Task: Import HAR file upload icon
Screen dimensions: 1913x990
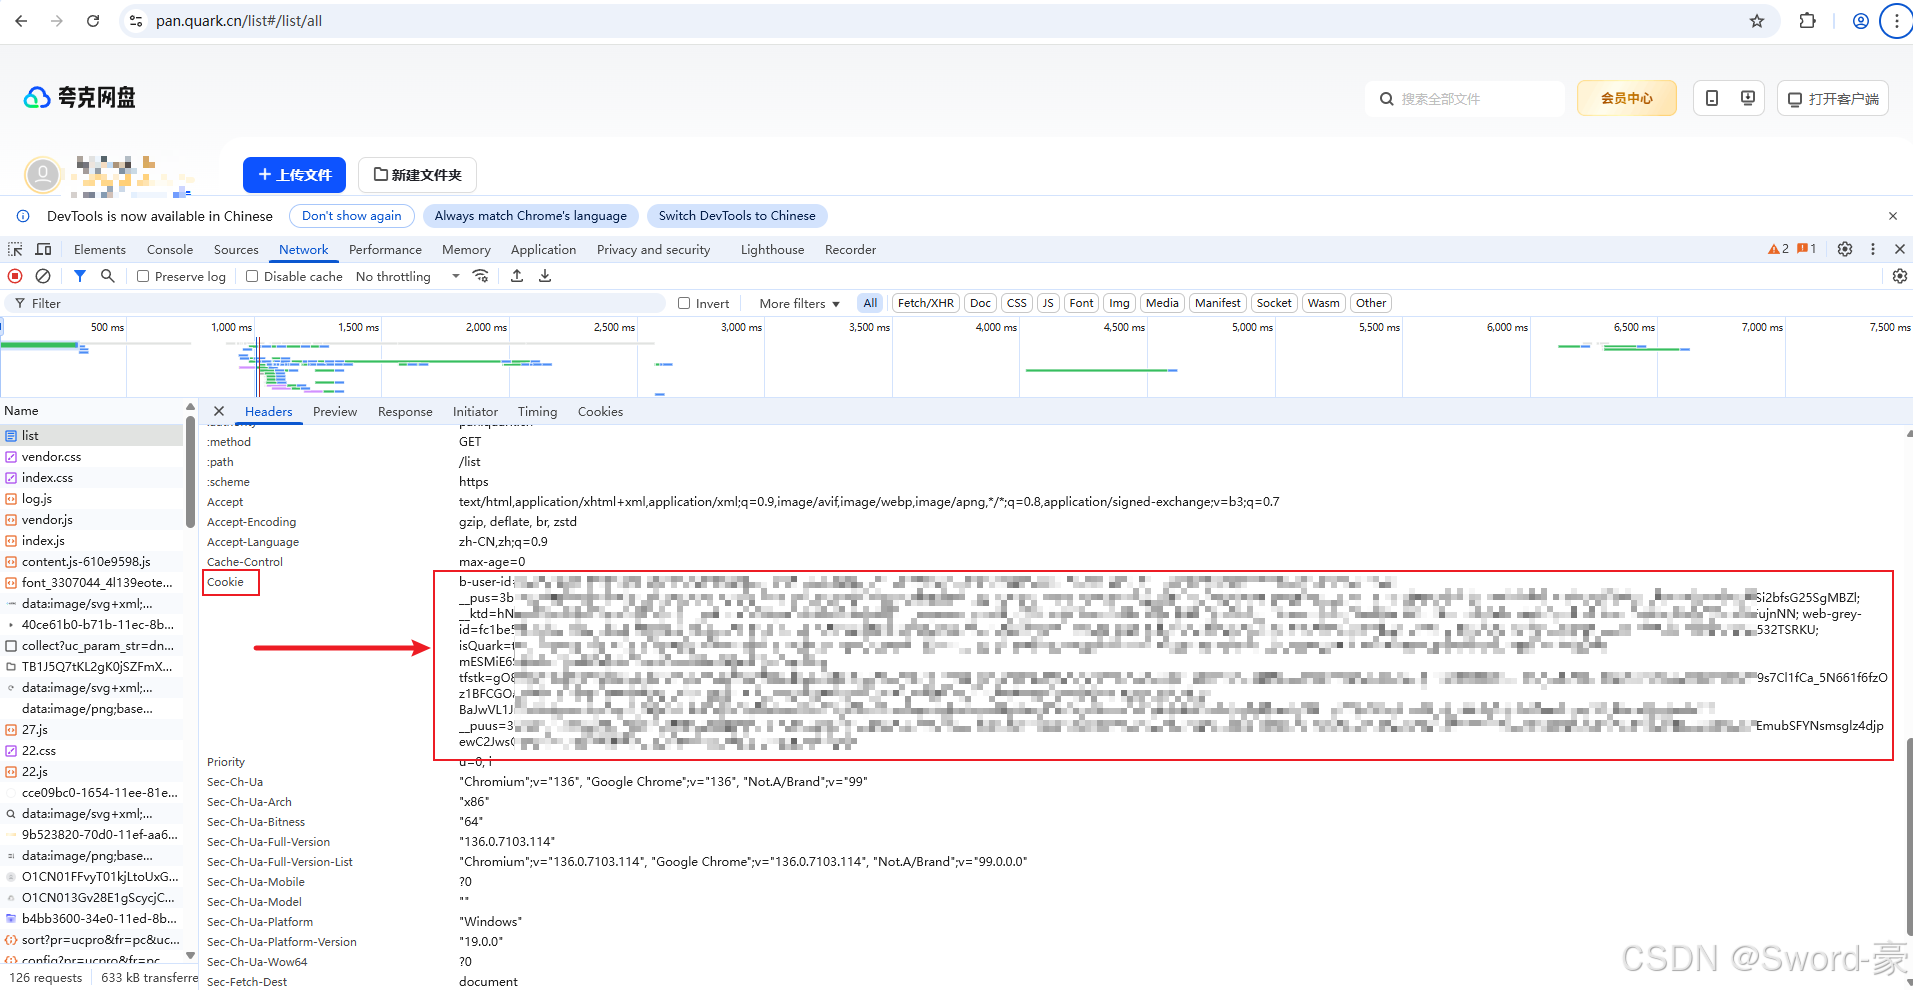Action: tap(517, 276)
